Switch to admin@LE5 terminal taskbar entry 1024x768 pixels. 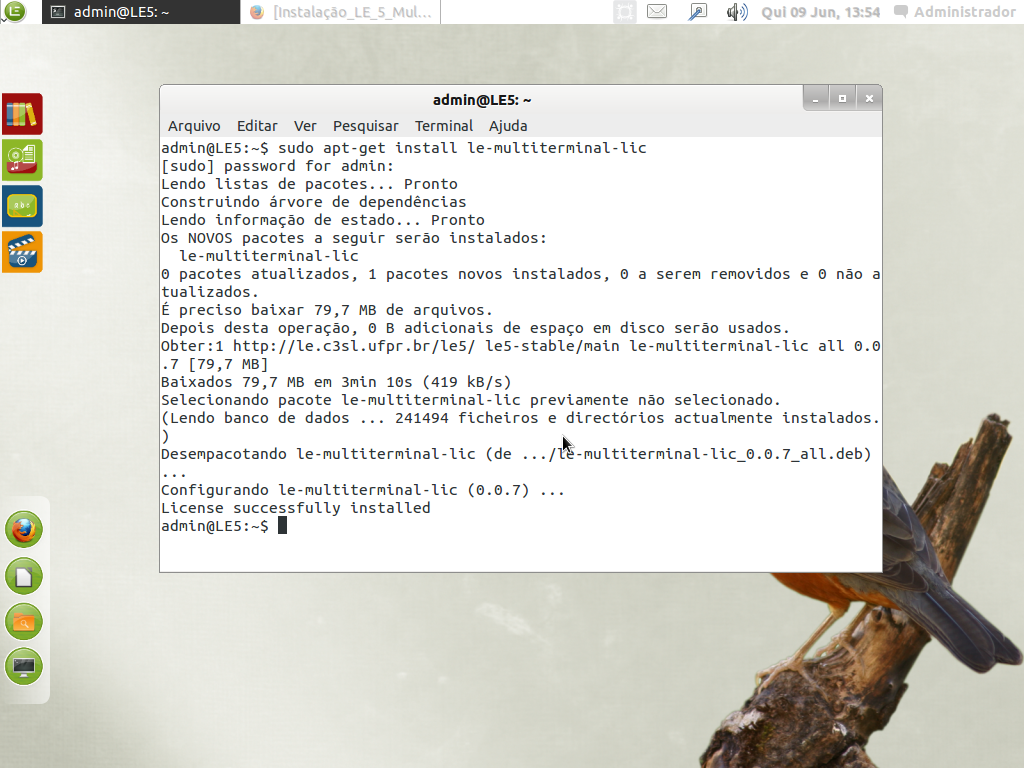click(141, 12)
